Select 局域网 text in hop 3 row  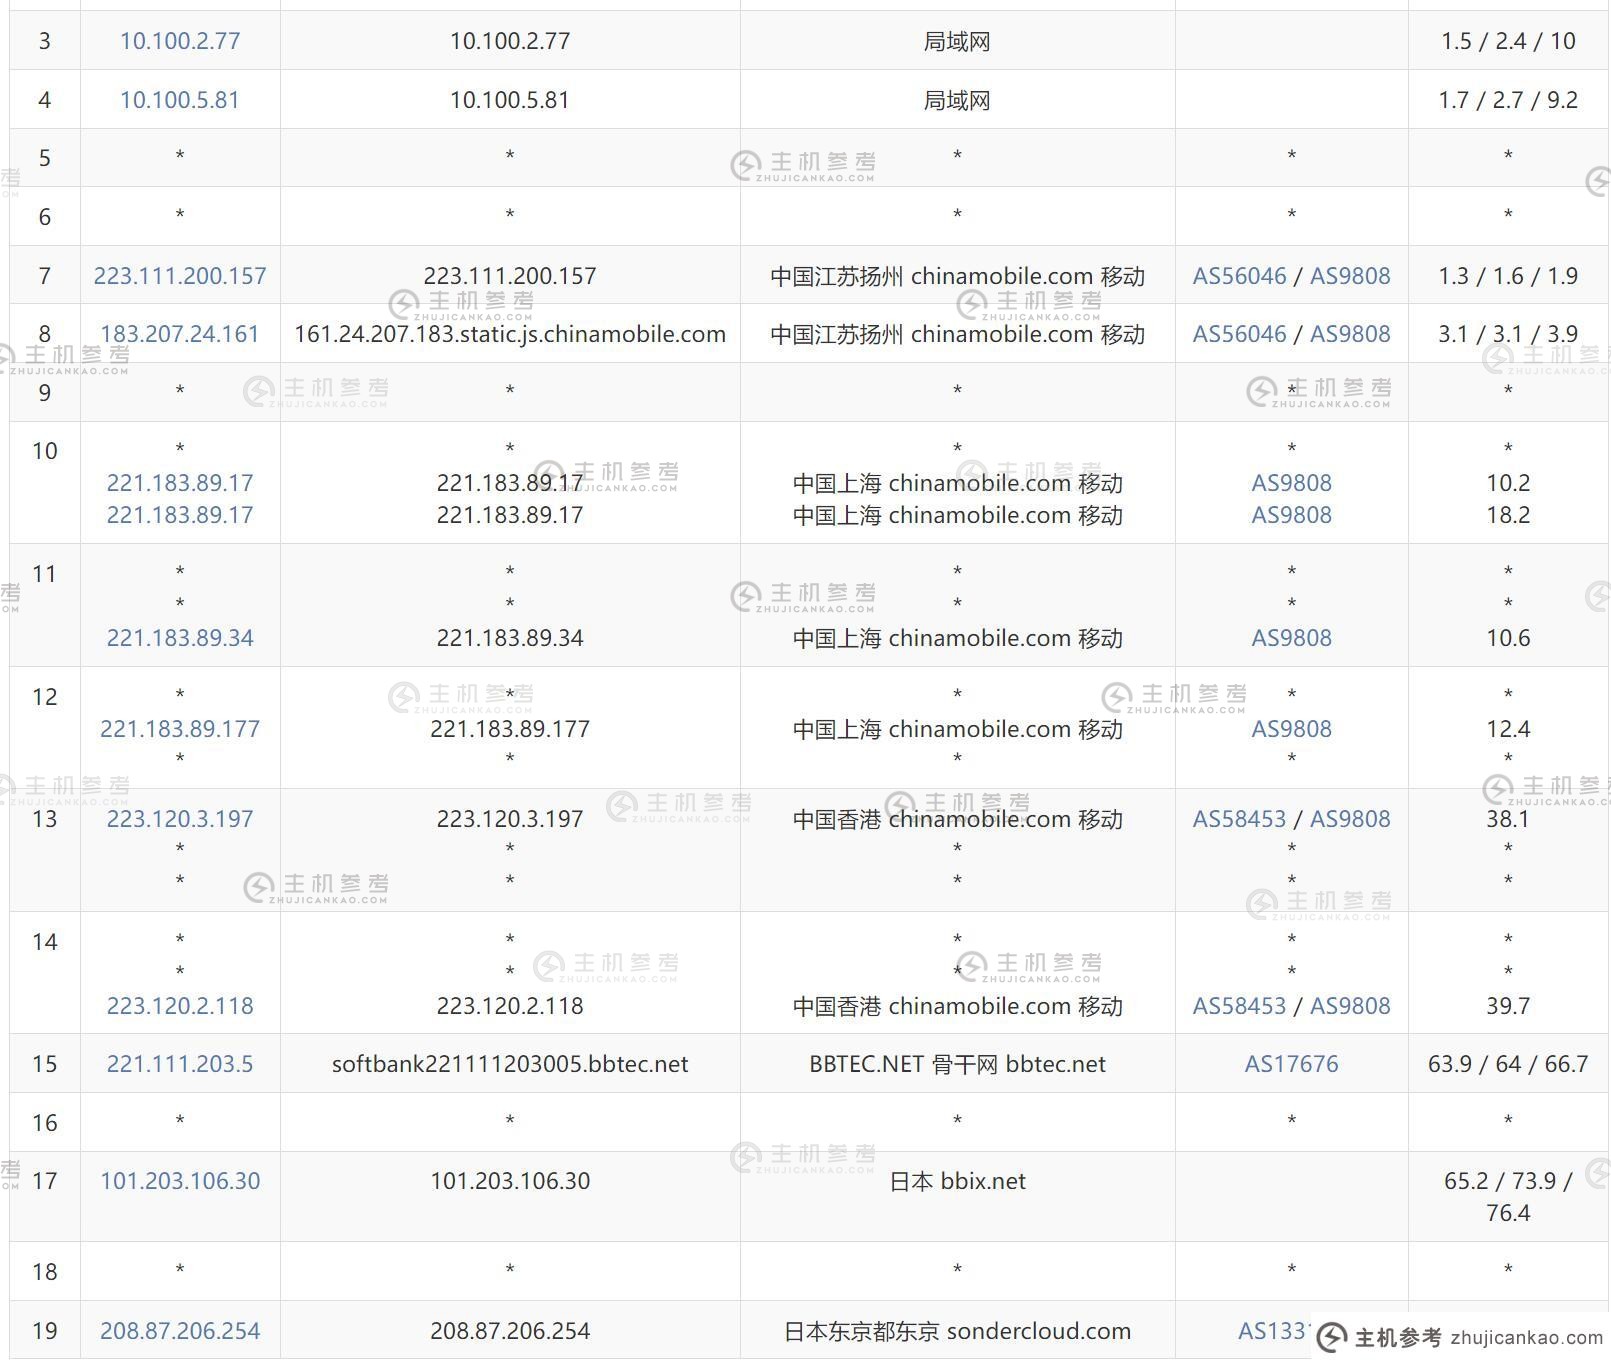pos(957,41)
